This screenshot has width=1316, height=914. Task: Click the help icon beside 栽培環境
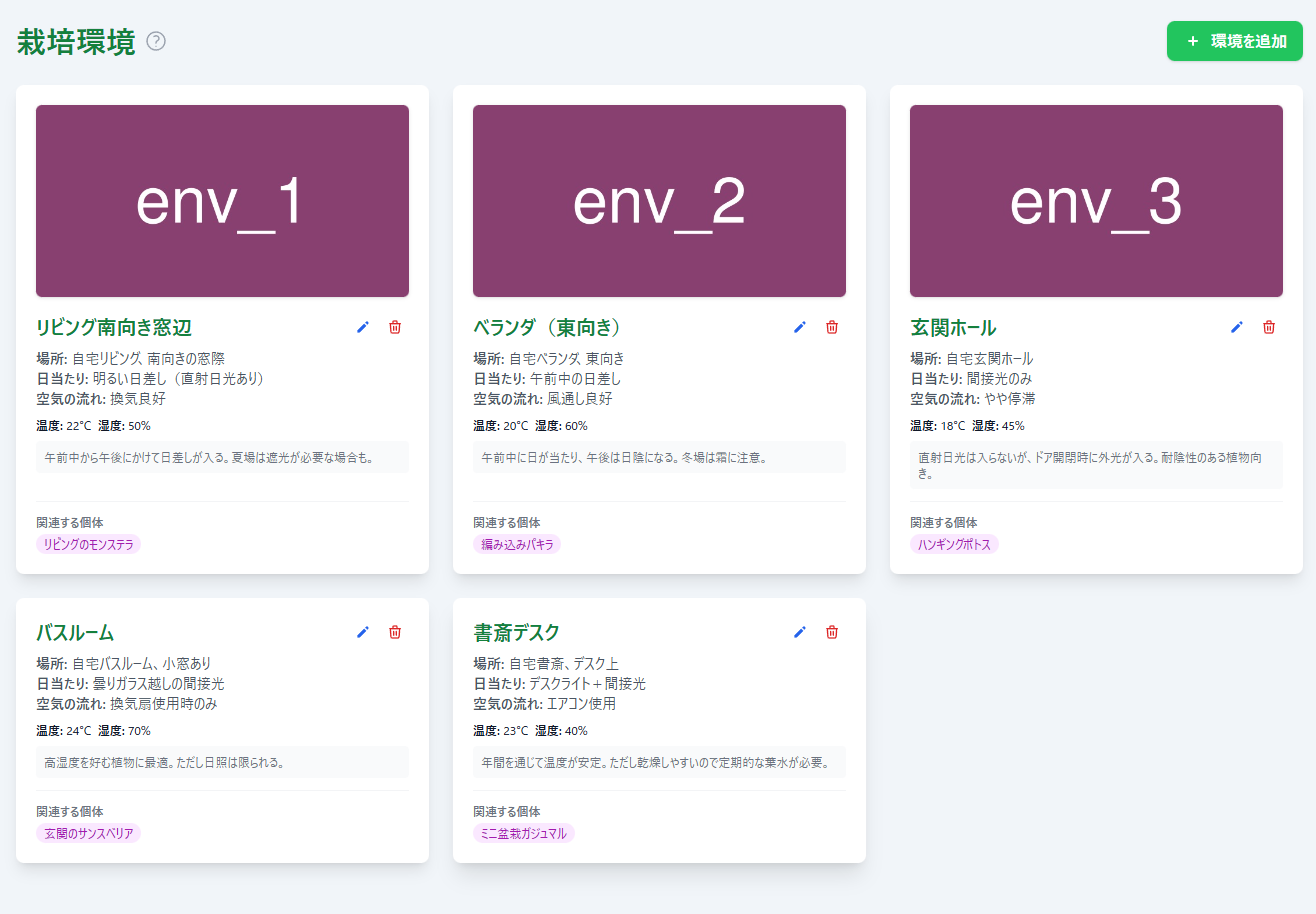156,41
